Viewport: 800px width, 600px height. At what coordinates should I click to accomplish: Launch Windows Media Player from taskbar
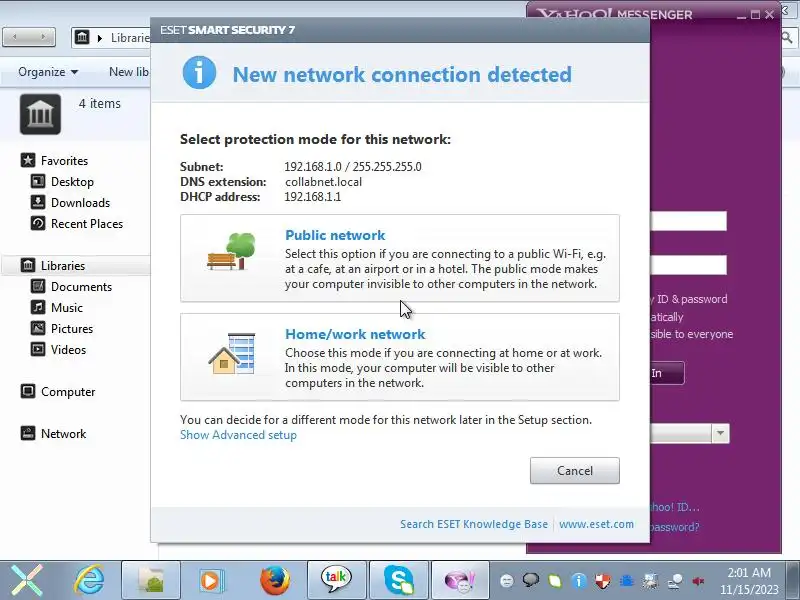(211, 580)
